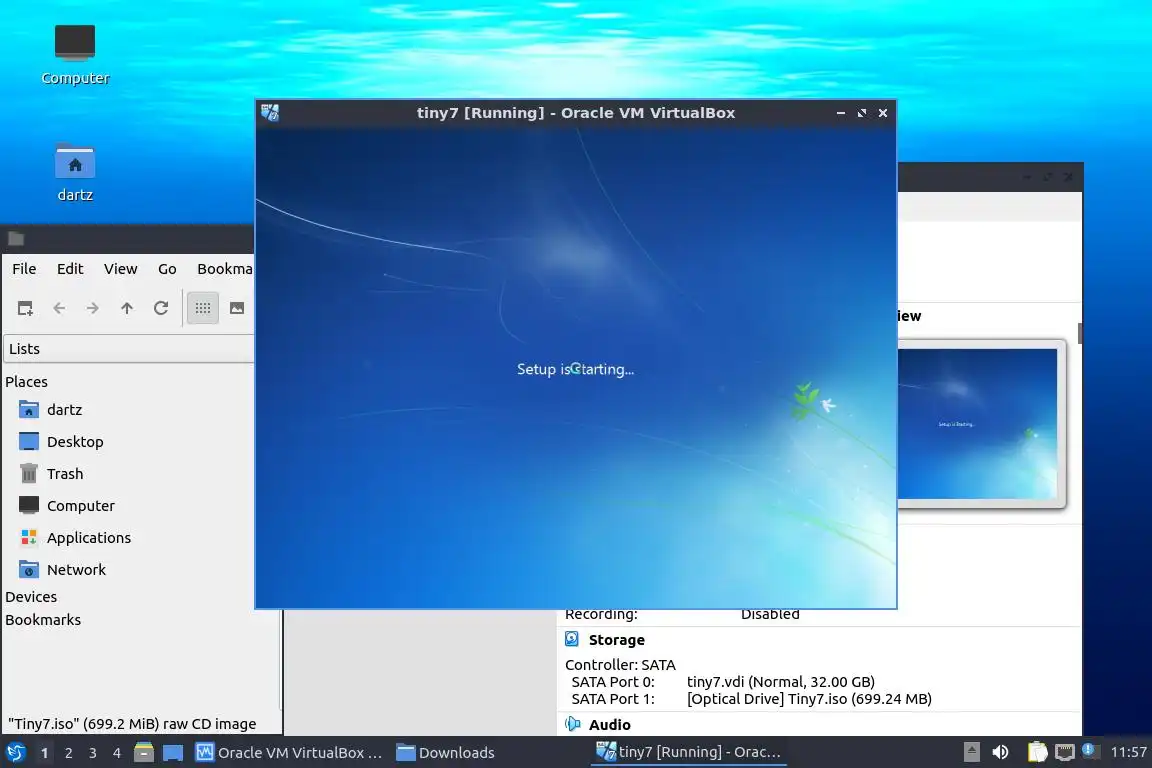Open the Bookmarks menu in file manager

tap(225, 269)
